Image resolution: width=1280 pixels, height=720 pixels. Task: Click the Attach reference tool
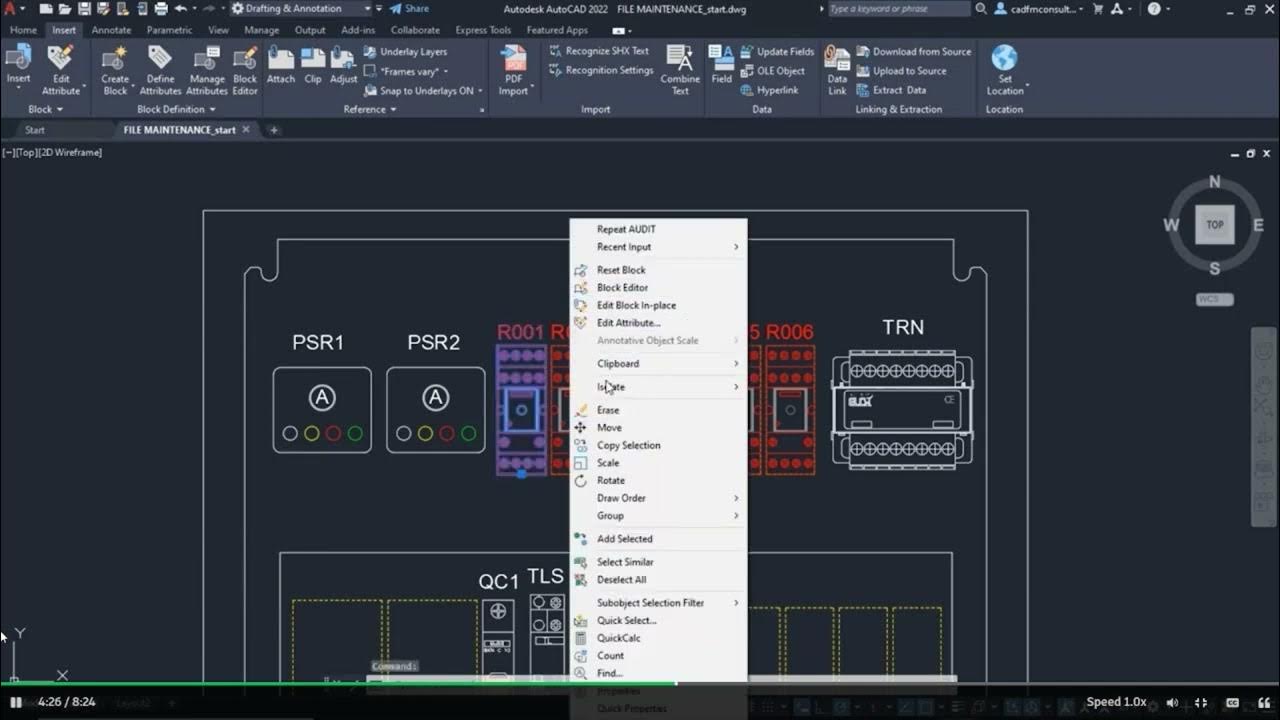point(281,66)
